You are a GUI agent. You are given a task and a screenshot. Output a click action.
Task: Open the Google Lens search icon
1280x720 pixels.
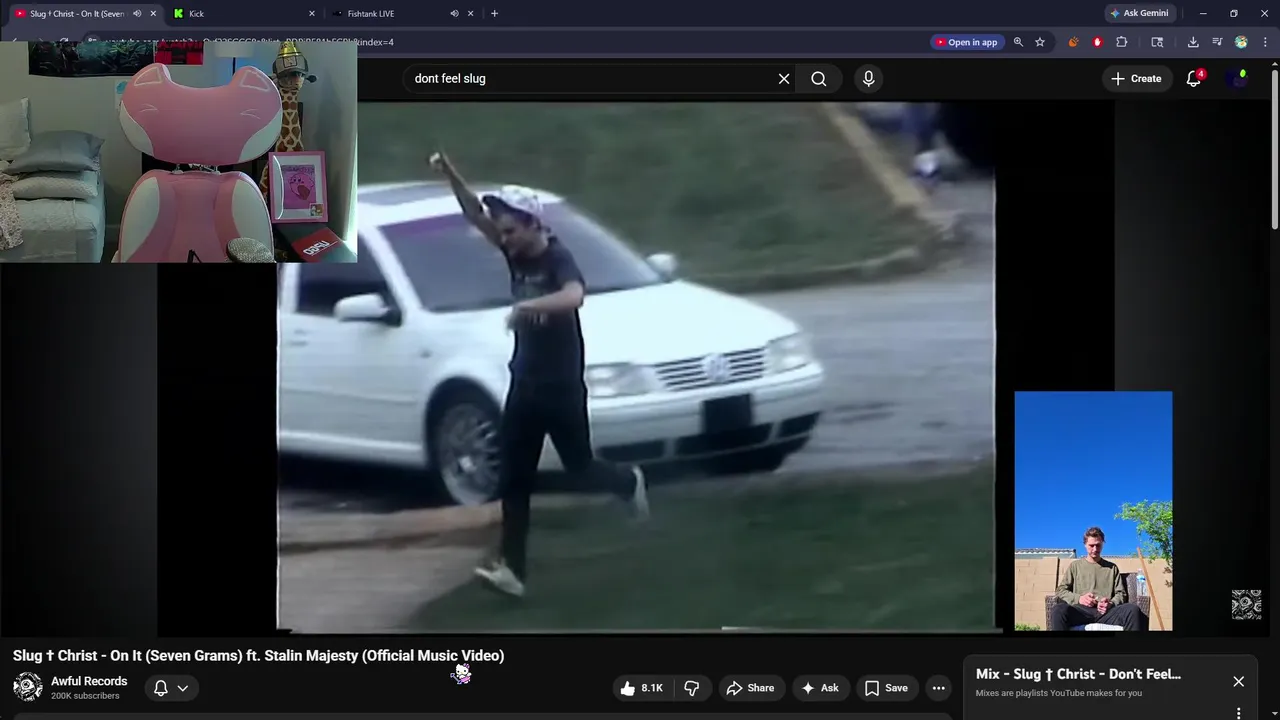pos(1157,42)
